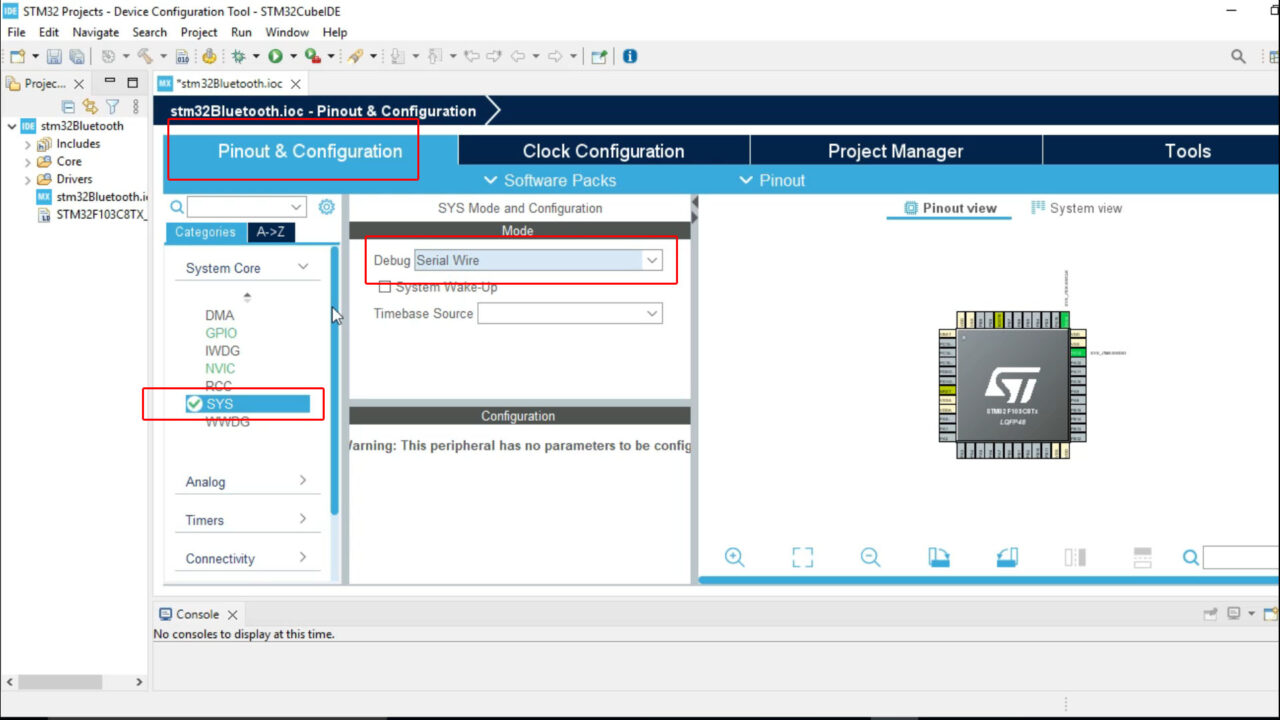
Task: Click Collapse All in Project Explorer
Action: [69, 106]
